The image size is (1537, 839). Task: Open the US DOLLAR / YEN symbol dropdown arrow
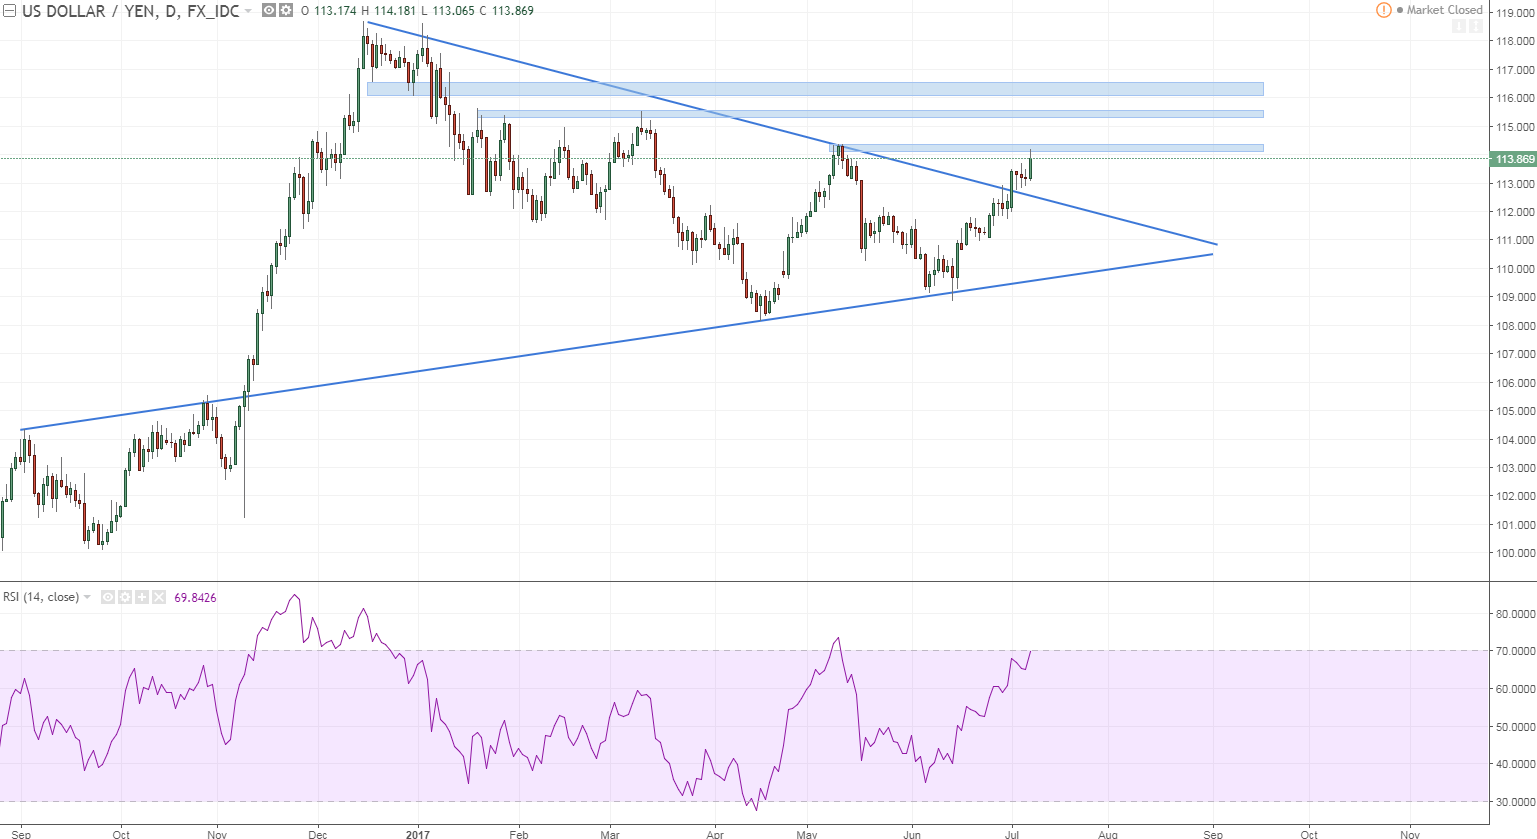[248, 11]
